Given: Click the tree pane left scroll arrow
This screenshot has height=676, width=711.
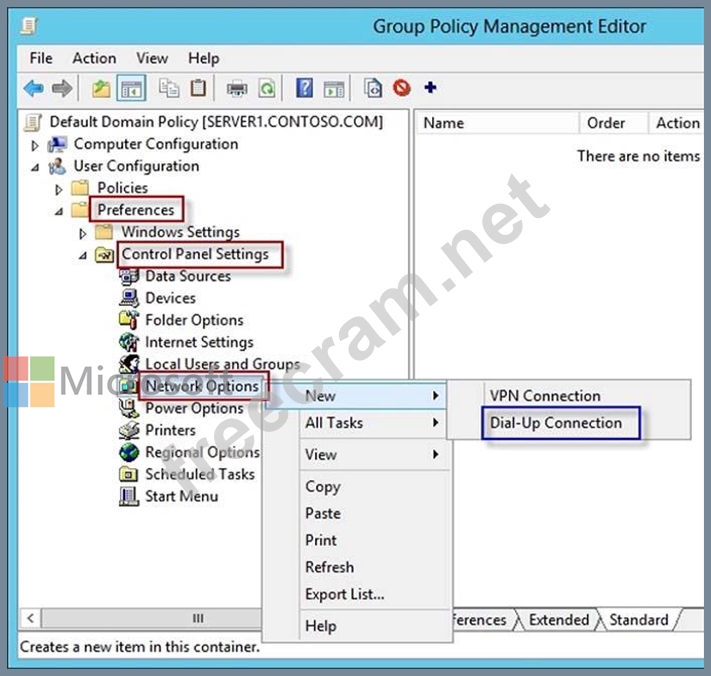Looking at the screenshot, I should (30, 618).
